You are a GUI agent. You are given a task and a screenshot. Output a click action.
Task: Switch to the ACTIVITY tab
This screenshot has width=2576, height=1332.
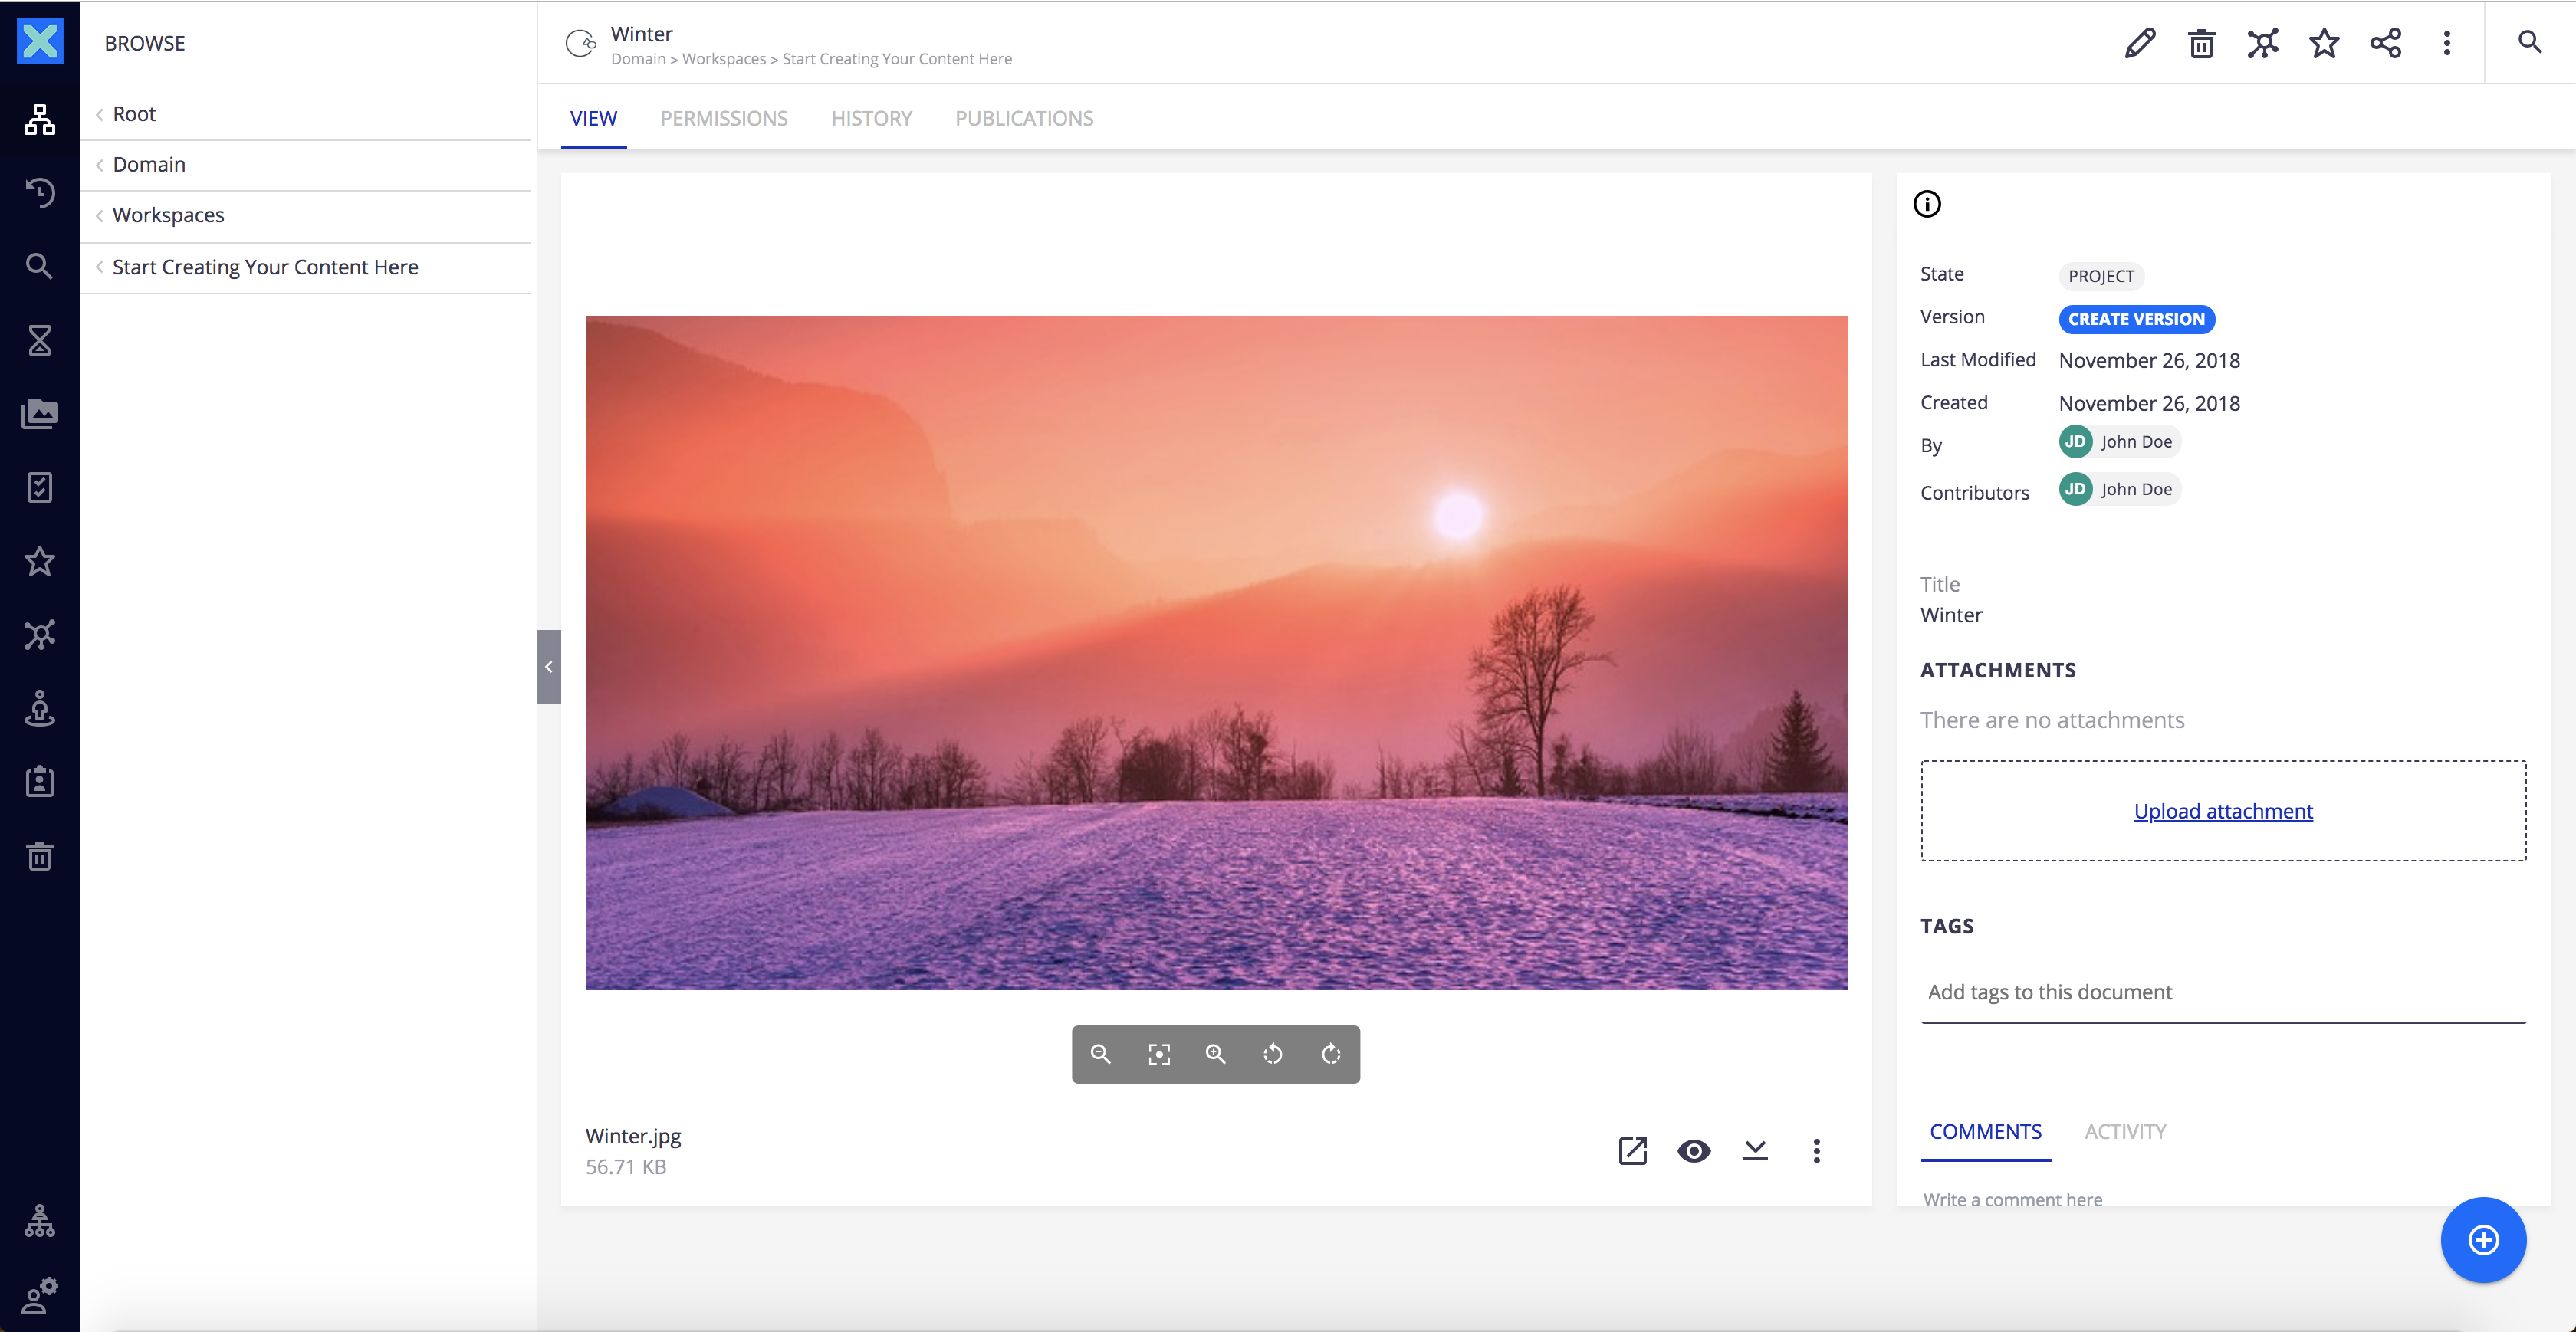tap(2125, 1132)
